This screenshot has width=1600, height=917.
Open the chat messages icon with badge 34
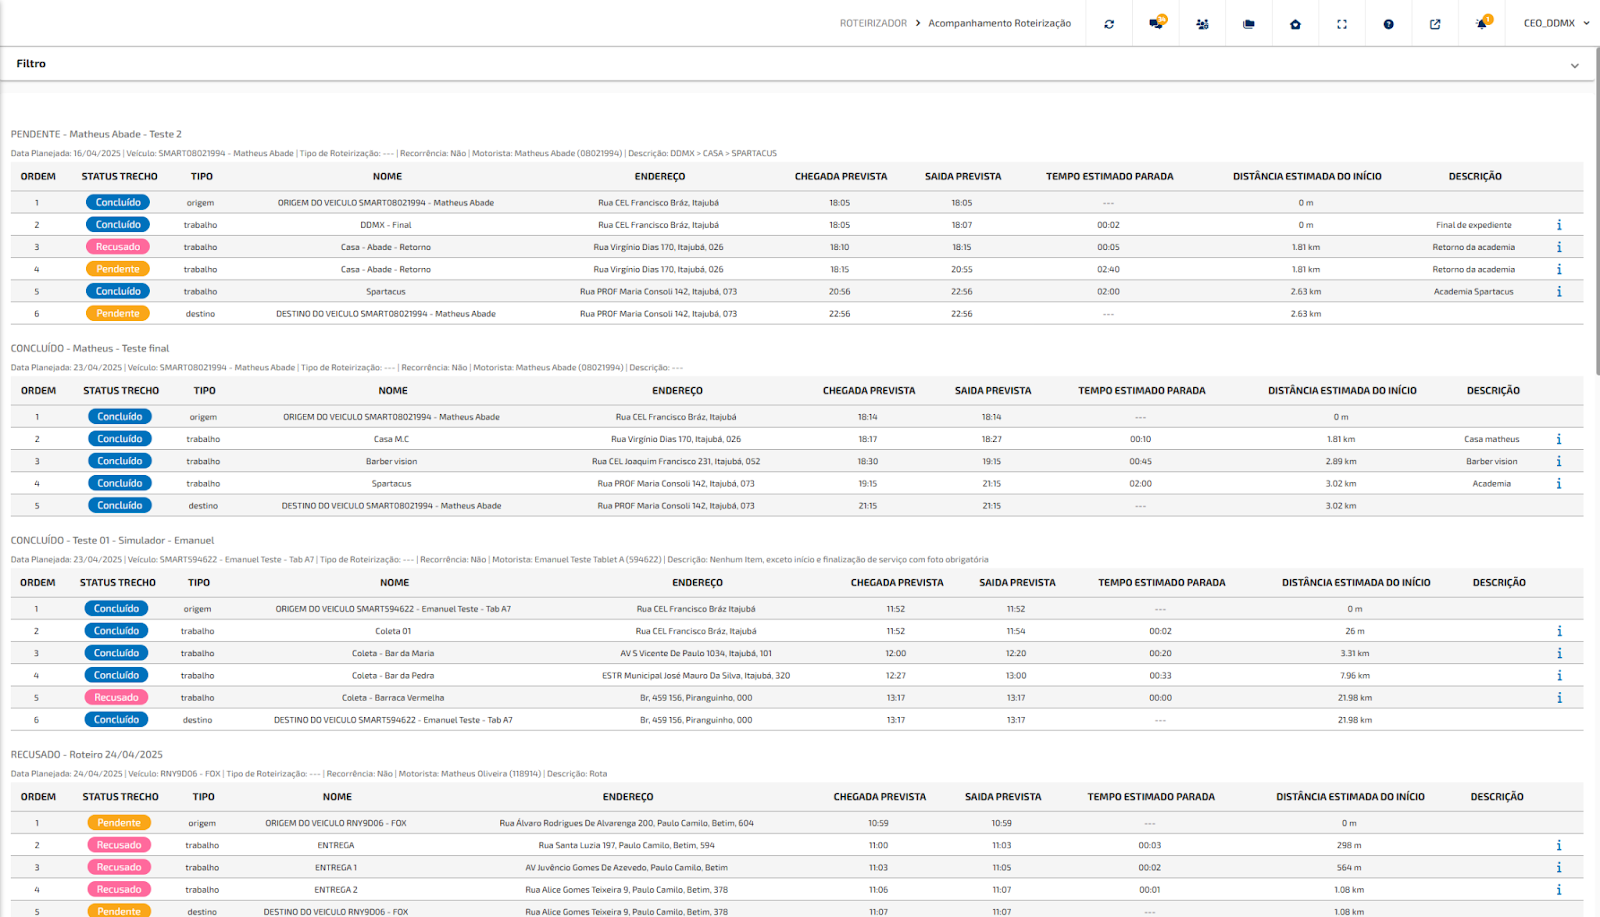tap(1156, 23)
